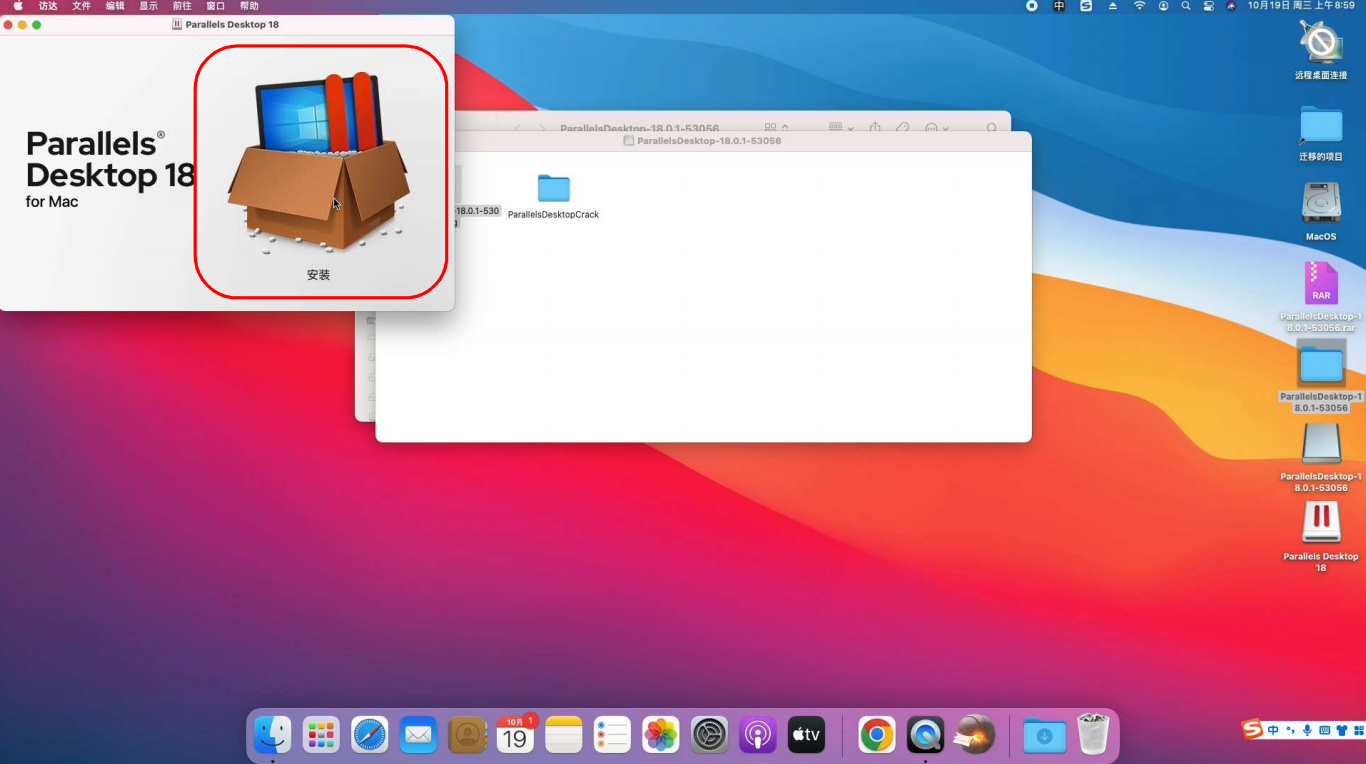The width and height of the screenshot is (1366, 764).
Task: Select the ParallelsDesktop-18.0.1-53056 mounted disk image
Action: 1321,444
